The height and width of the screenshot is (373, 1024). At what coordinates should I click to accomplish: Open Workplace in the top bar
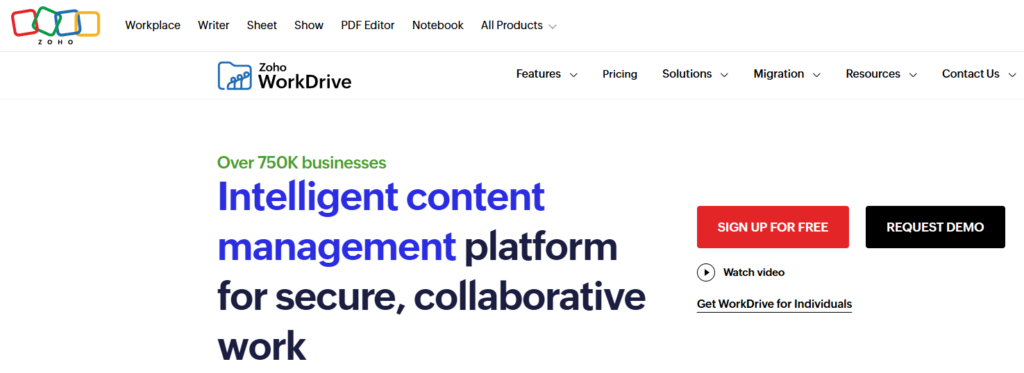tap(153, 25)
